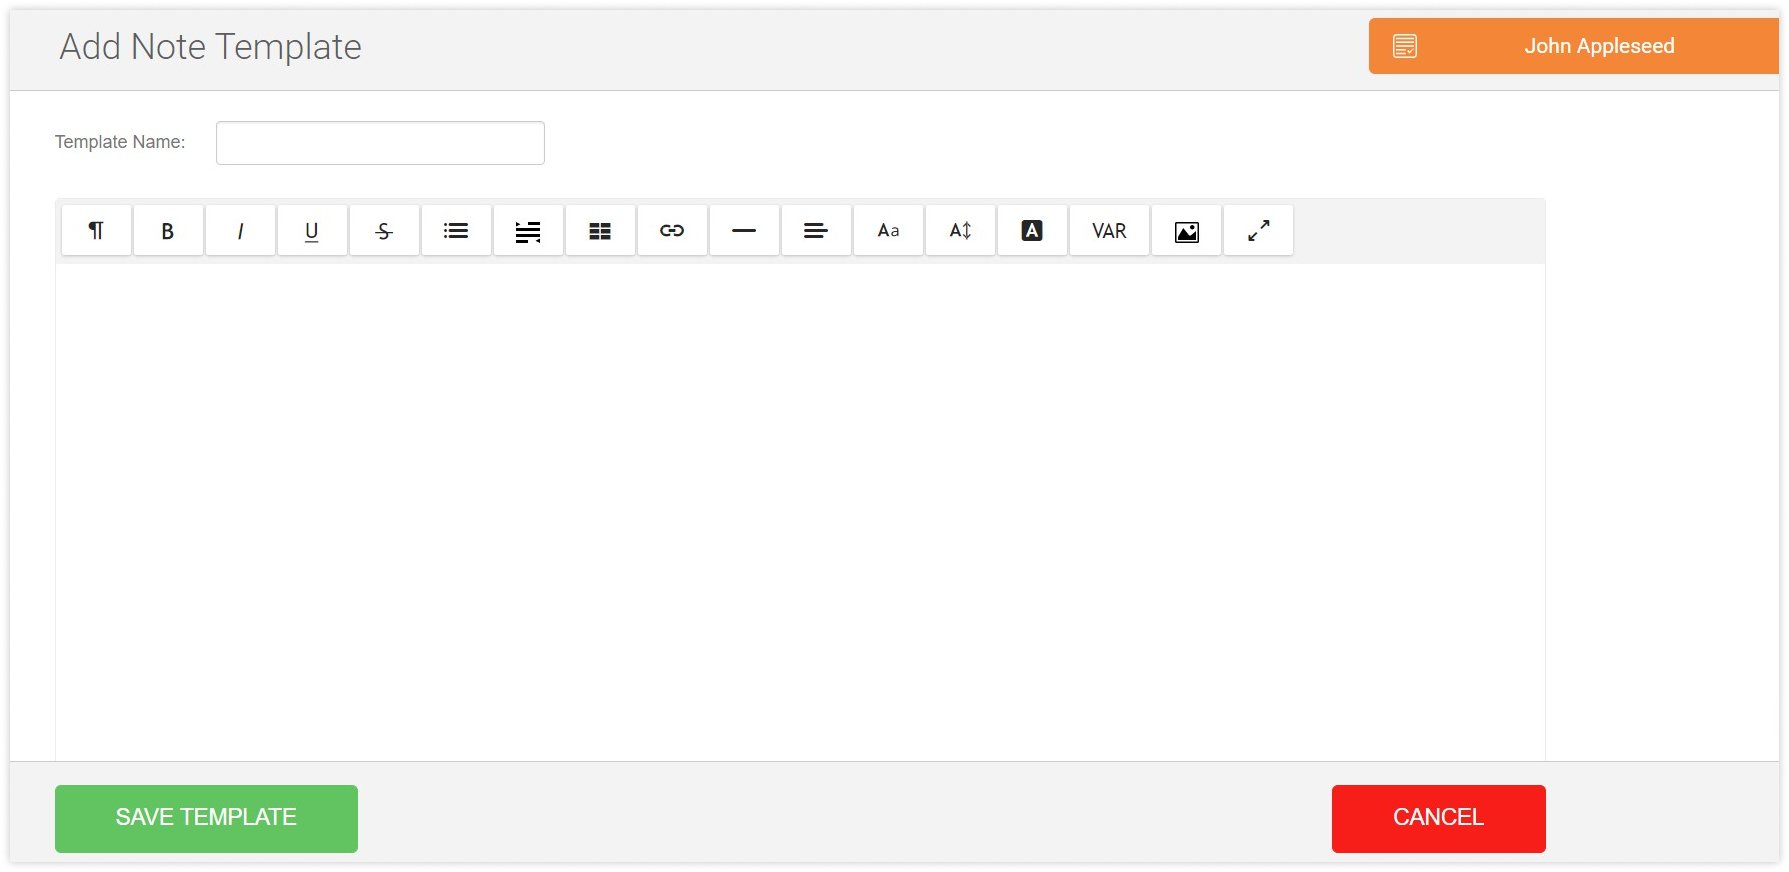Open the text color picker
The width and height of the screenshot is (1789, 872).
[1032, 231]
